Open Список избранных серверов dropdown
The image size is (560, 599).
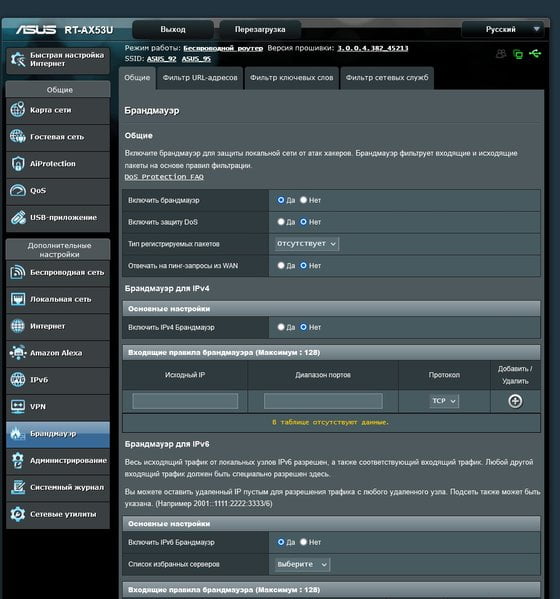[x=303, y=564]
